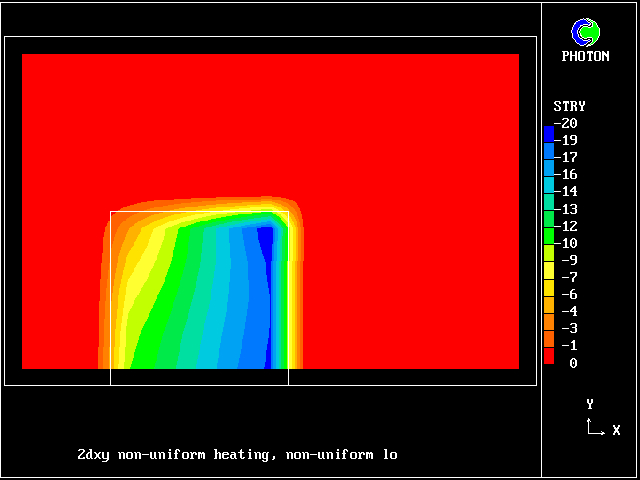Viewport: 640px width, 480px height.
Task: Click legend value 4
Action: click(570, 311)
